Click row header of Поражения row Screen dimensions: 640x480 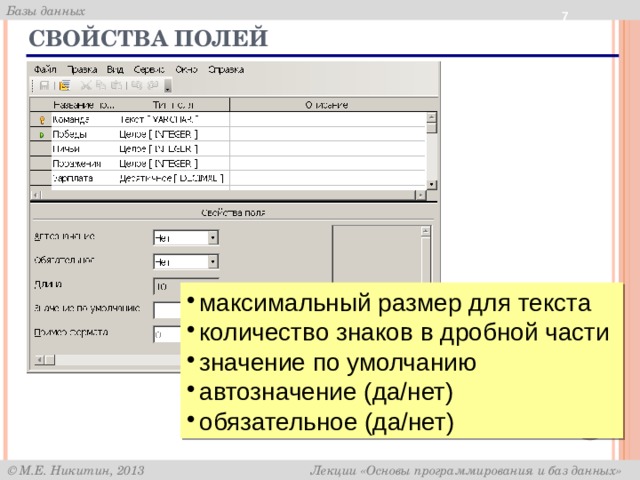(41, 164)
